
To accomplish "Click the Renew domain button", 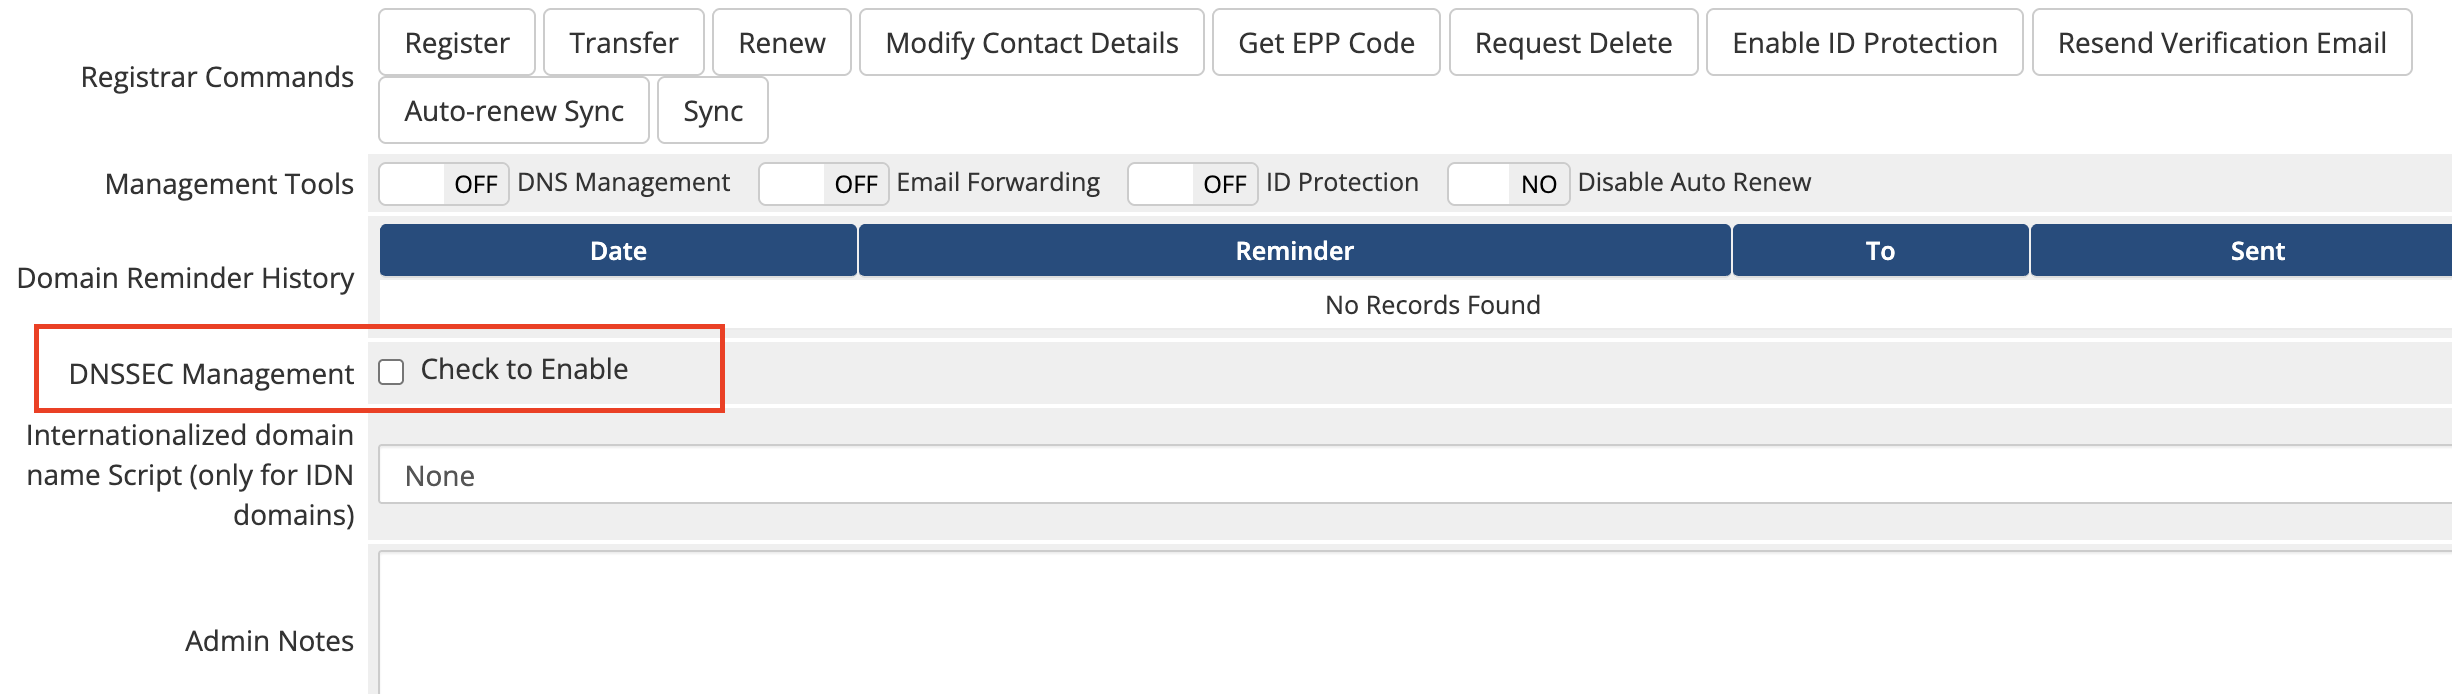I will click(x=781, y=43).
